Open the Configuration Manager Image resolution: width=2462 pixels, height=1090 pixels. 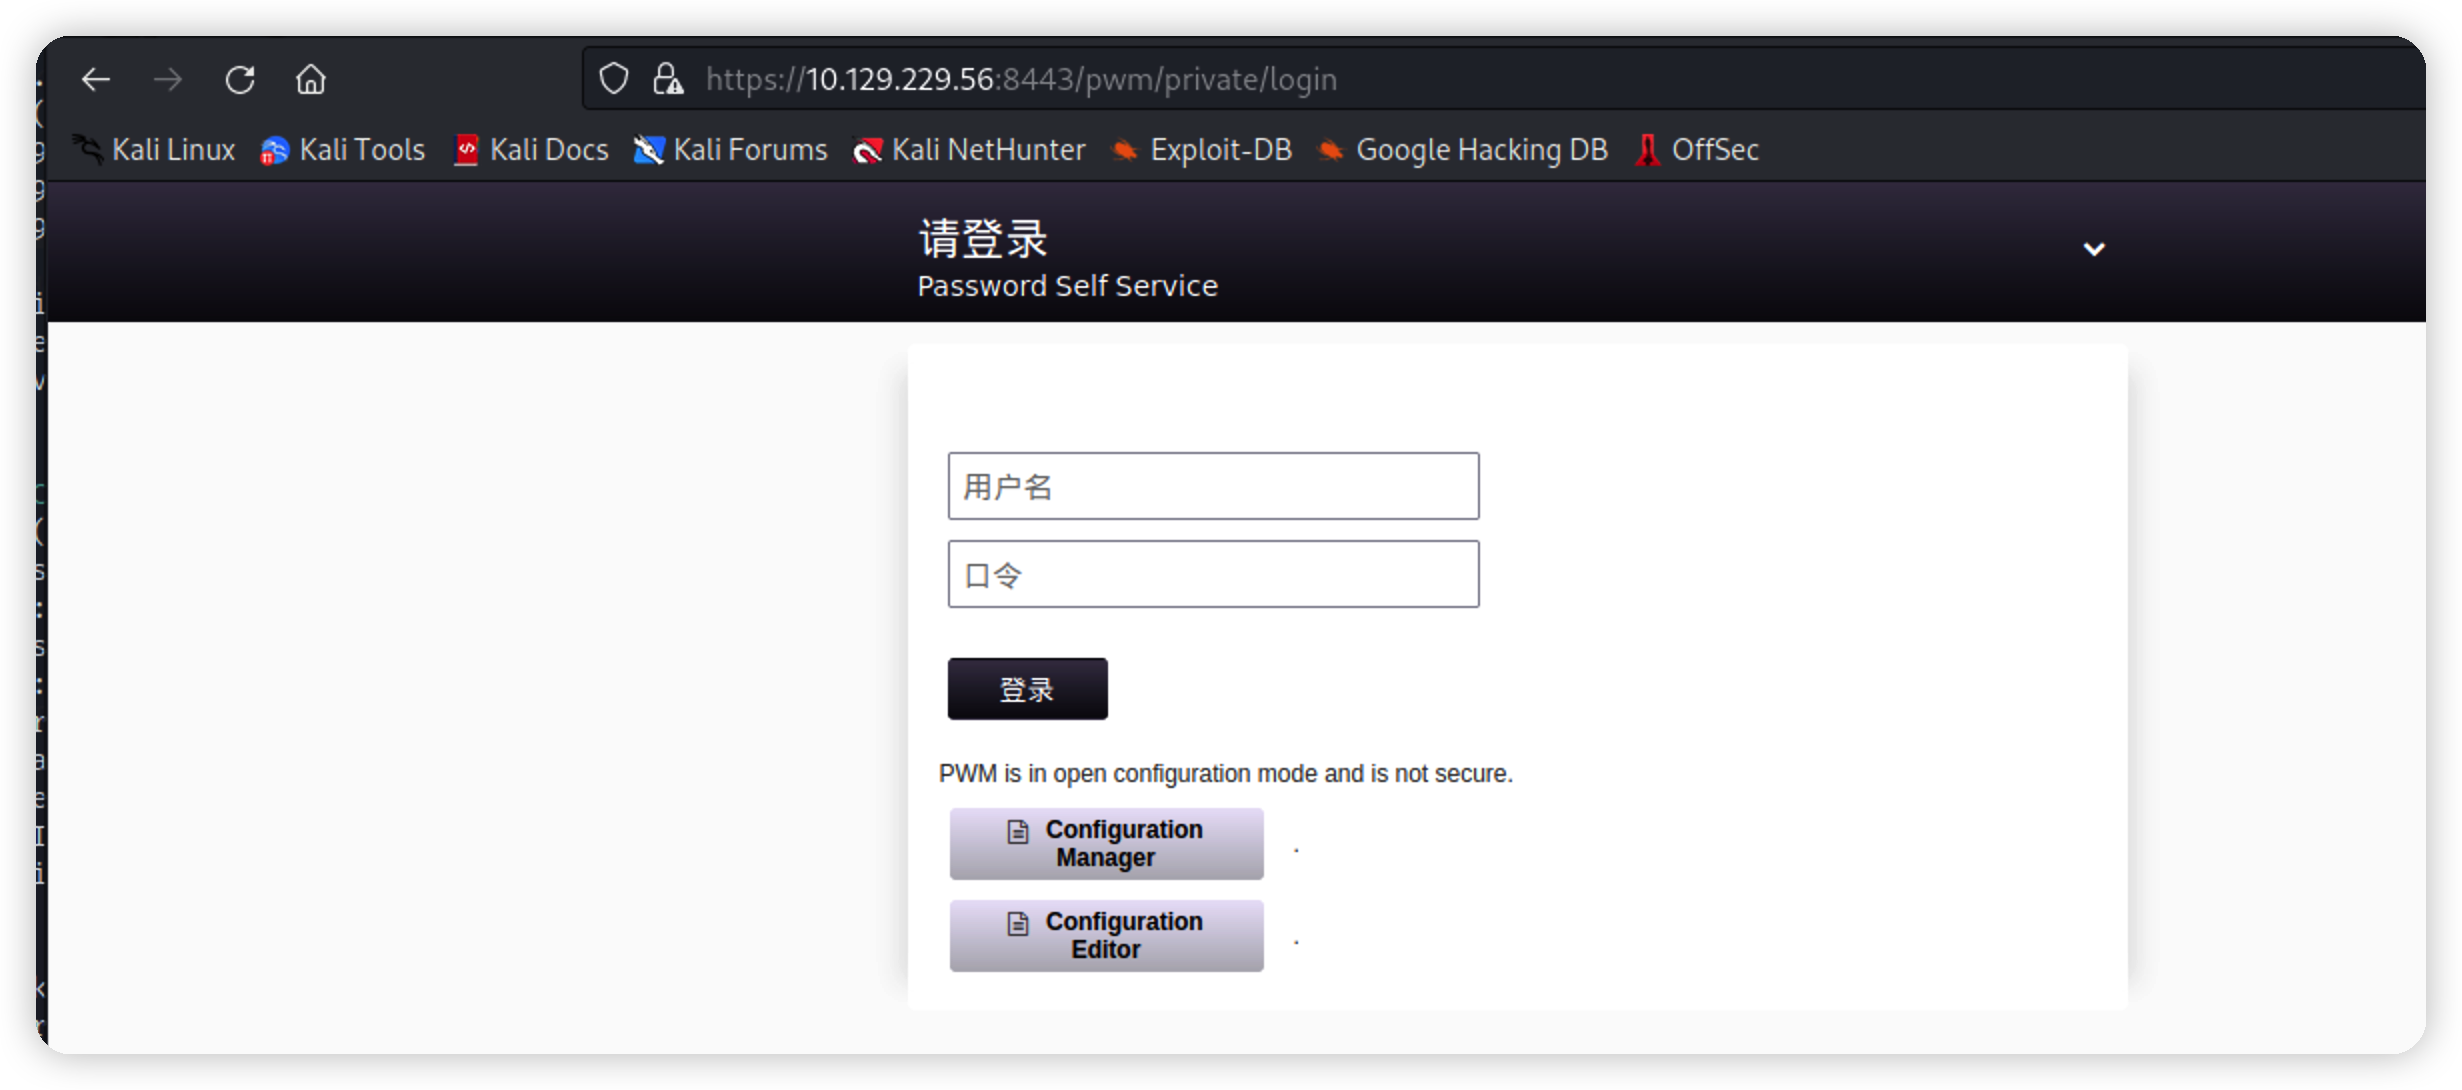pyautogui.click(x=1106, y=844)
